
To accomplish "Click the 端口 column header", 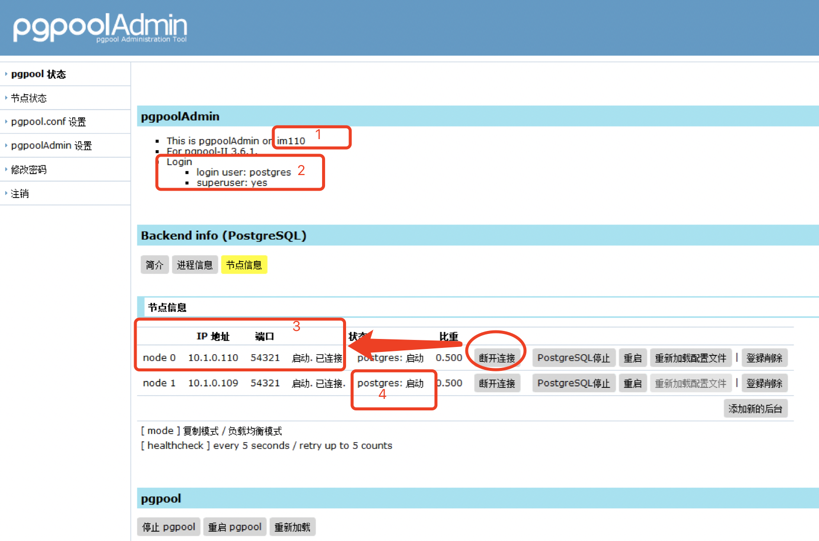I will click(264, 336).
